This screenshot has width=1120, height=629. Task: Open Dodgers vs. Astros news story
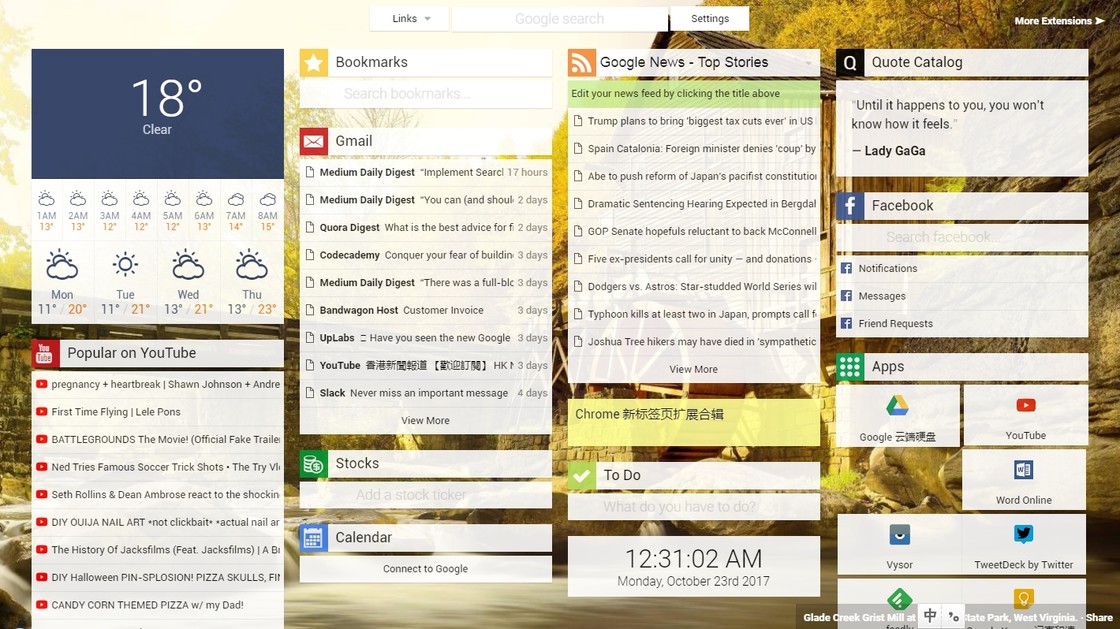point(694,287)
